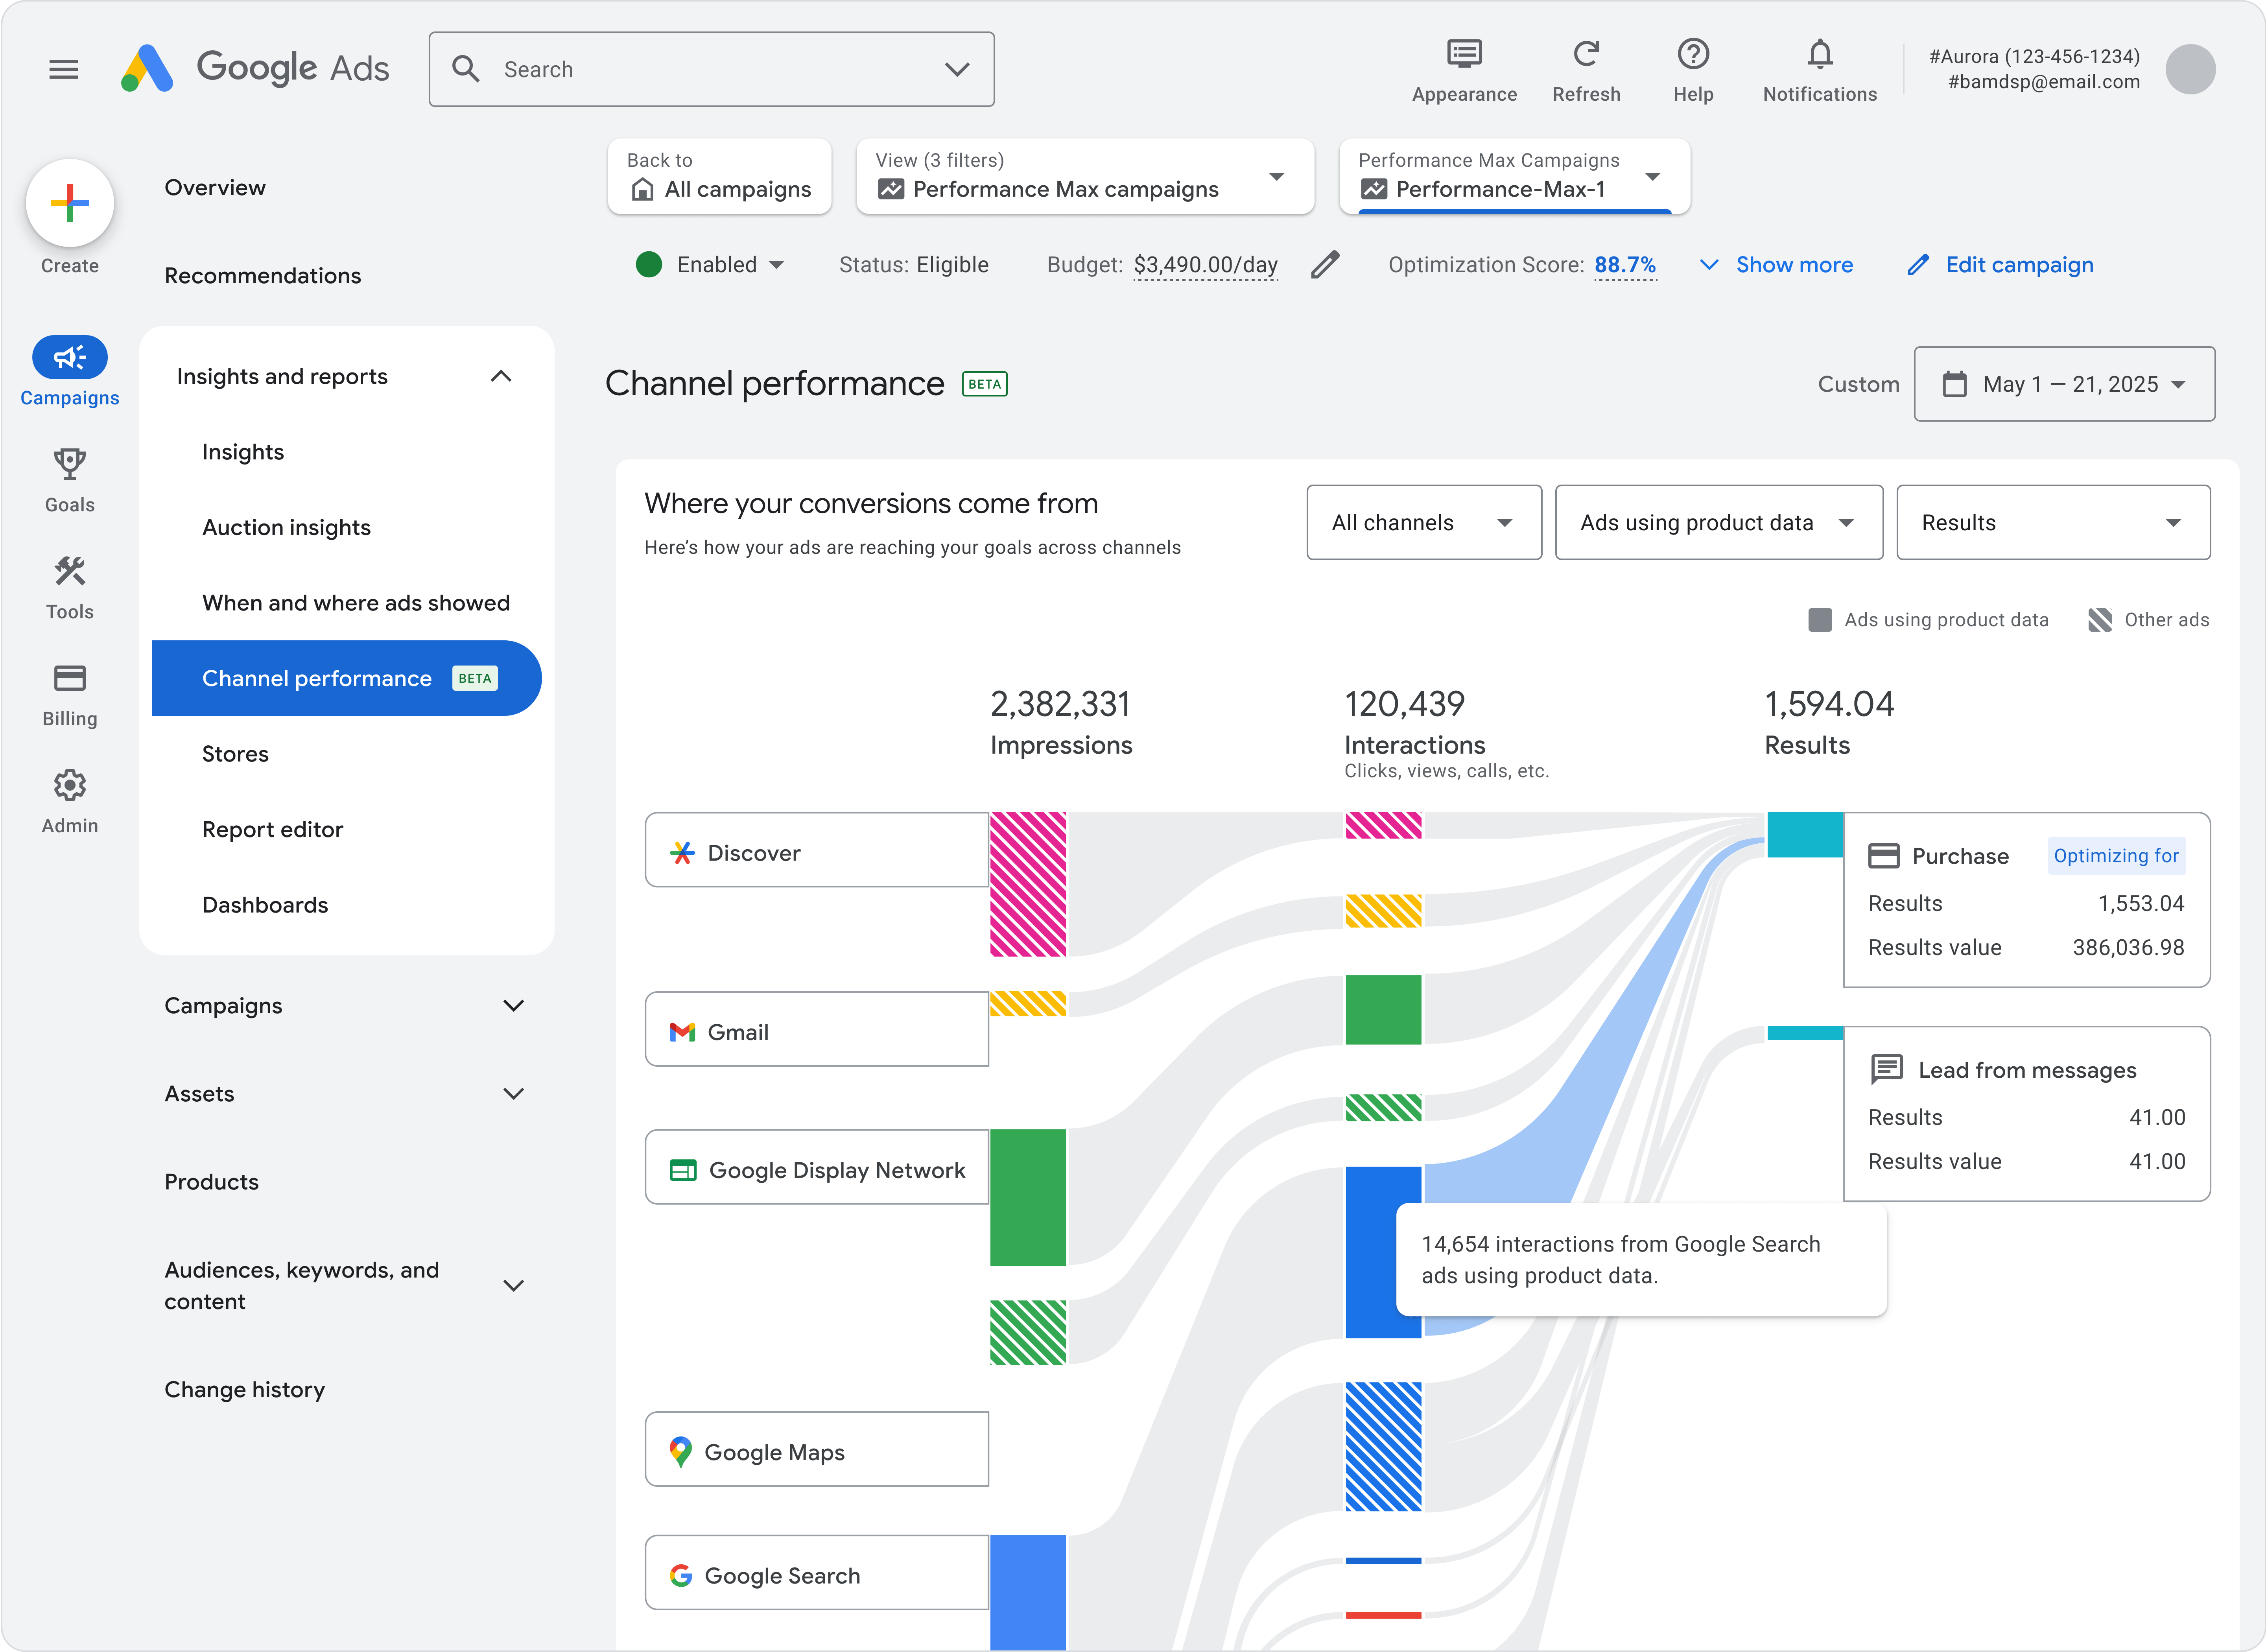Viewport: 2266px width, 1652px height.
Task: Select Channel performance menu item
Action: coord(346,678)
